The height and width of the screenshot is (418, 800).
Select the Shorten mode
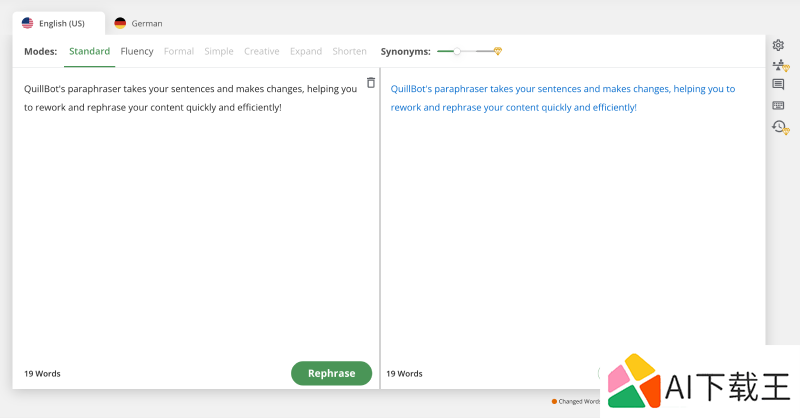point(349,51)
